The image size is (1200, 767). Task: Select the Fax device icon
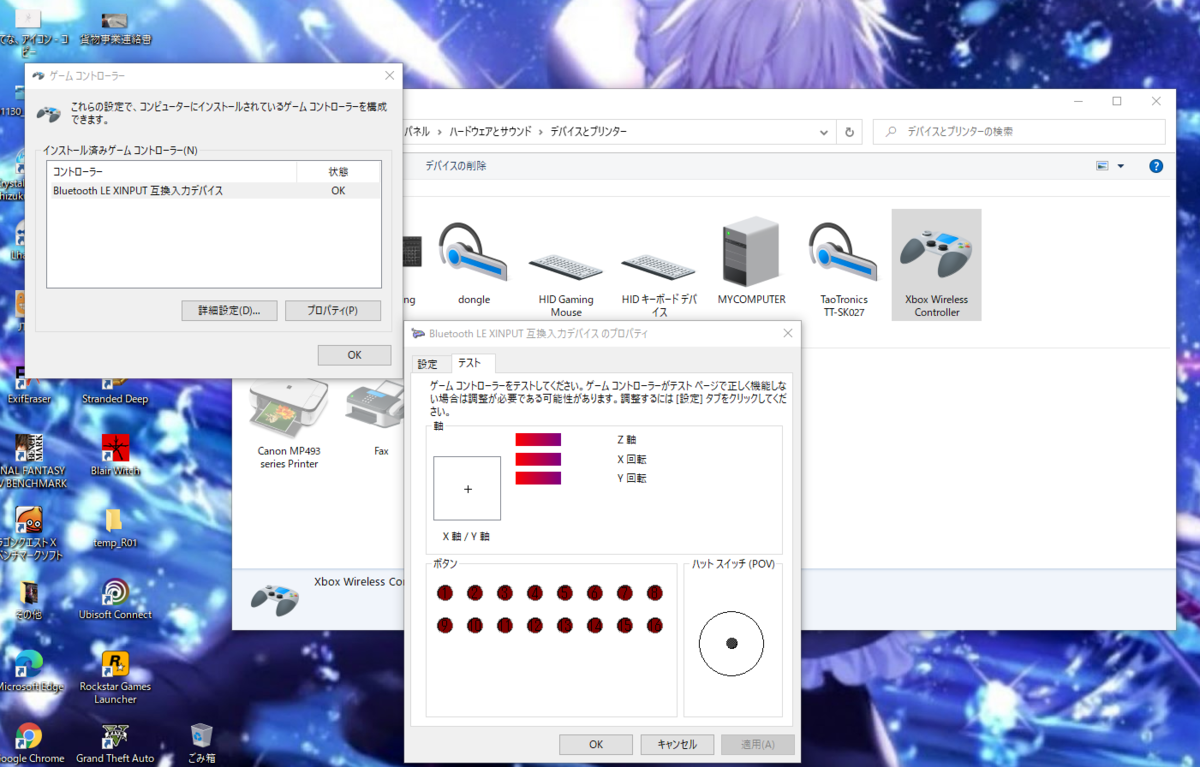[381, 420]
